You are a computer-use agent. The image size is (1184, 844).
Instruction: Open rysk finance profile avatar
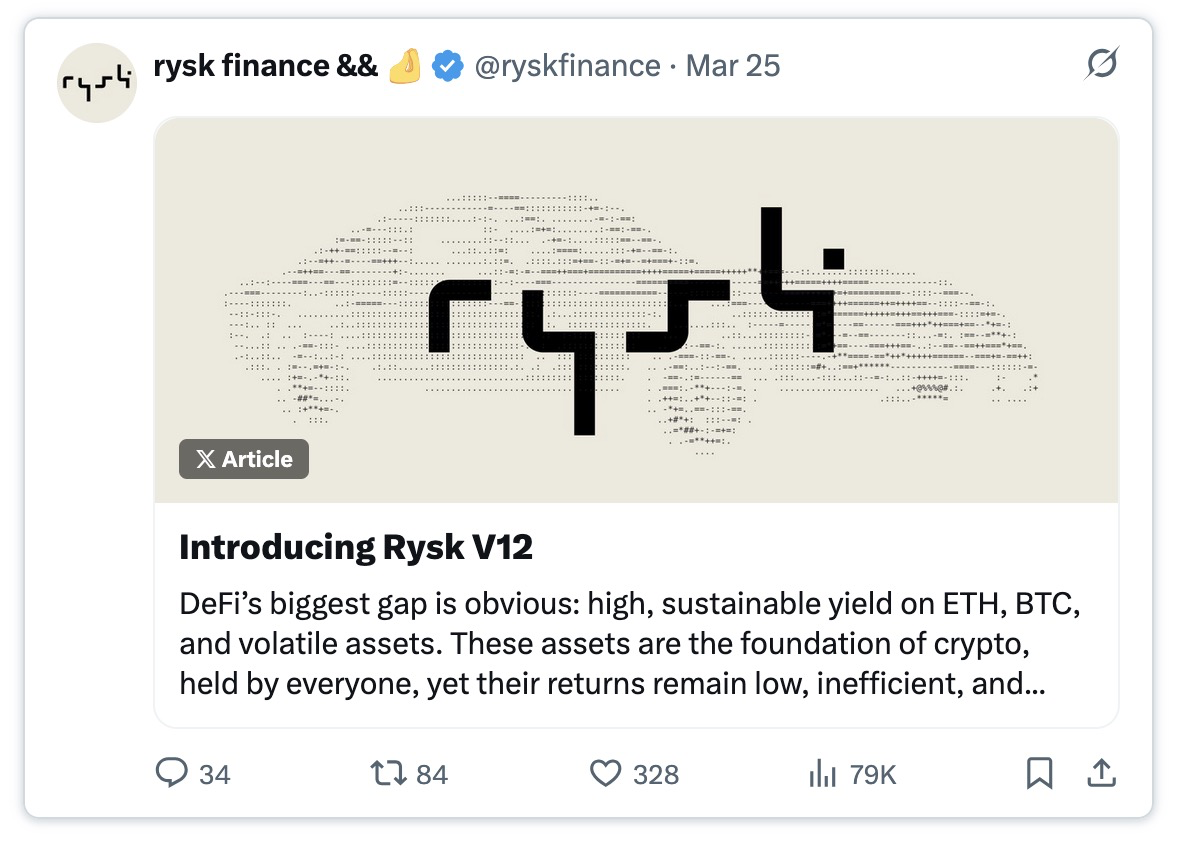click(97, 82)
